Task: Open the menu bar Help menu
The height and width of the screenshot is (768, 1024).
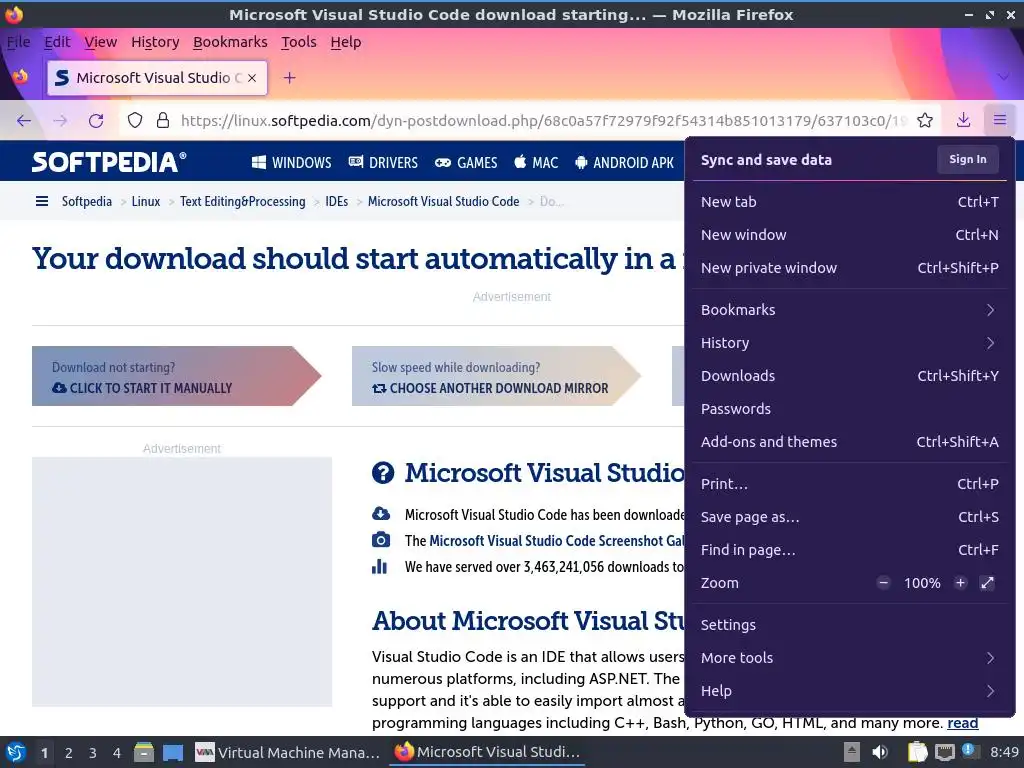Action: pyautogui.click(x=345, y=42)
